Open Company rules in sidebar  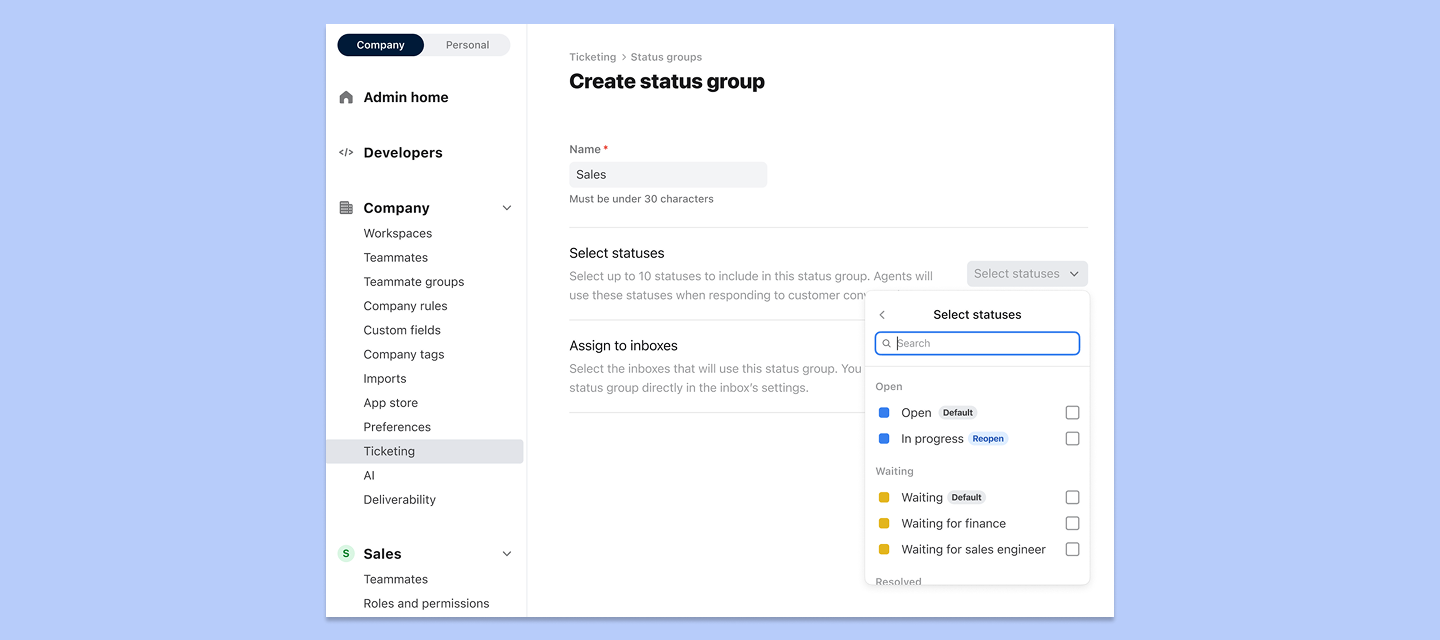tap(405, 306)
